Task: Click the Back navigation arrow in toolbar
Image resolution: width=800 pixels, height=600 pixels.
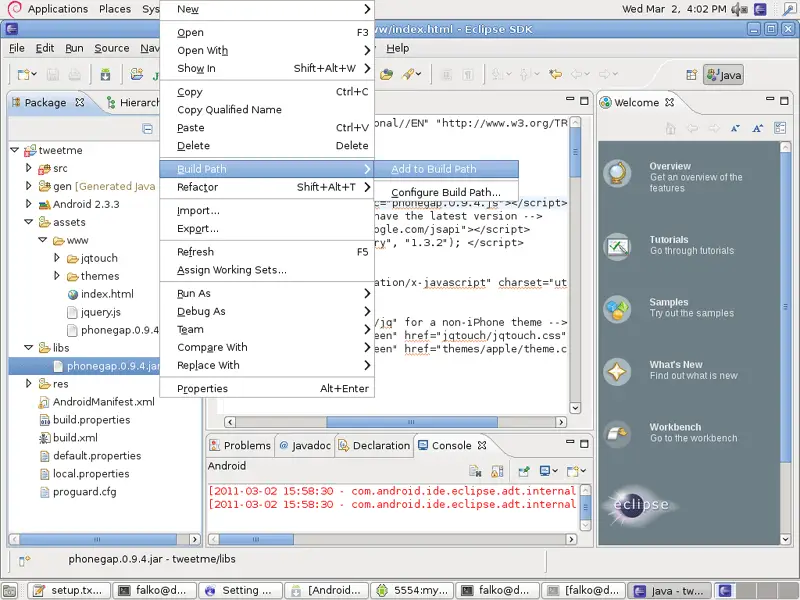Action: (577, 74)
